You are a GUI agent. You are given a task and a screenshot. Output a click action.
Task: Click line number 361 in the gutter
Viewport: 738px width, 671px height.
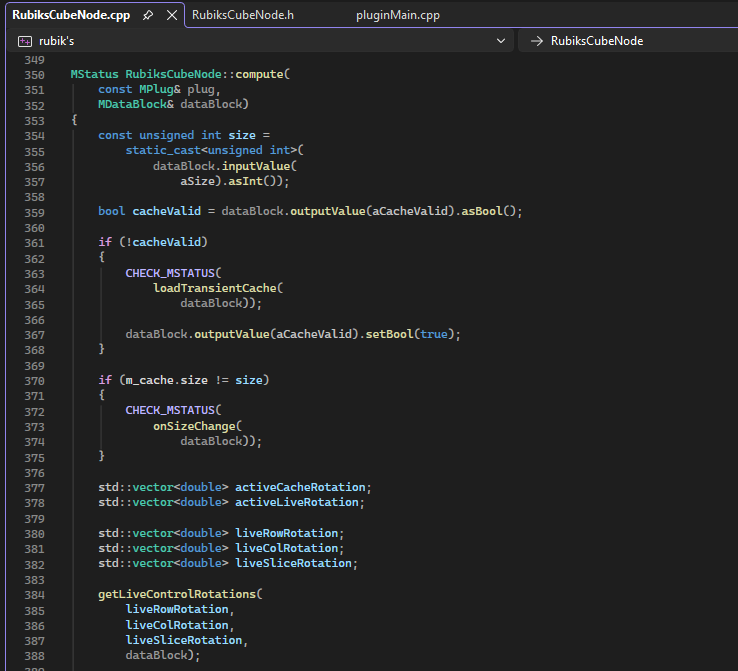34,243
